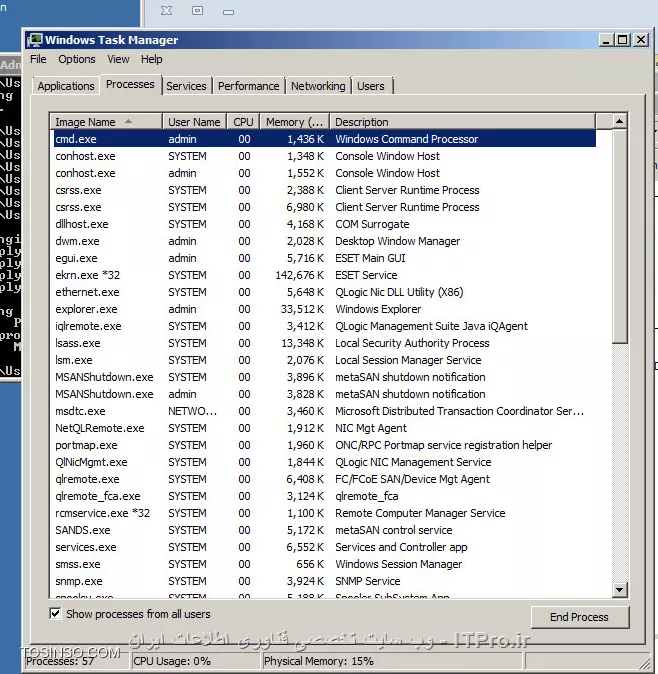Image resolution: width=658 pixels, height=674 pixels.
Task: Open the Performance tab
Action: [x=248, y=86]
